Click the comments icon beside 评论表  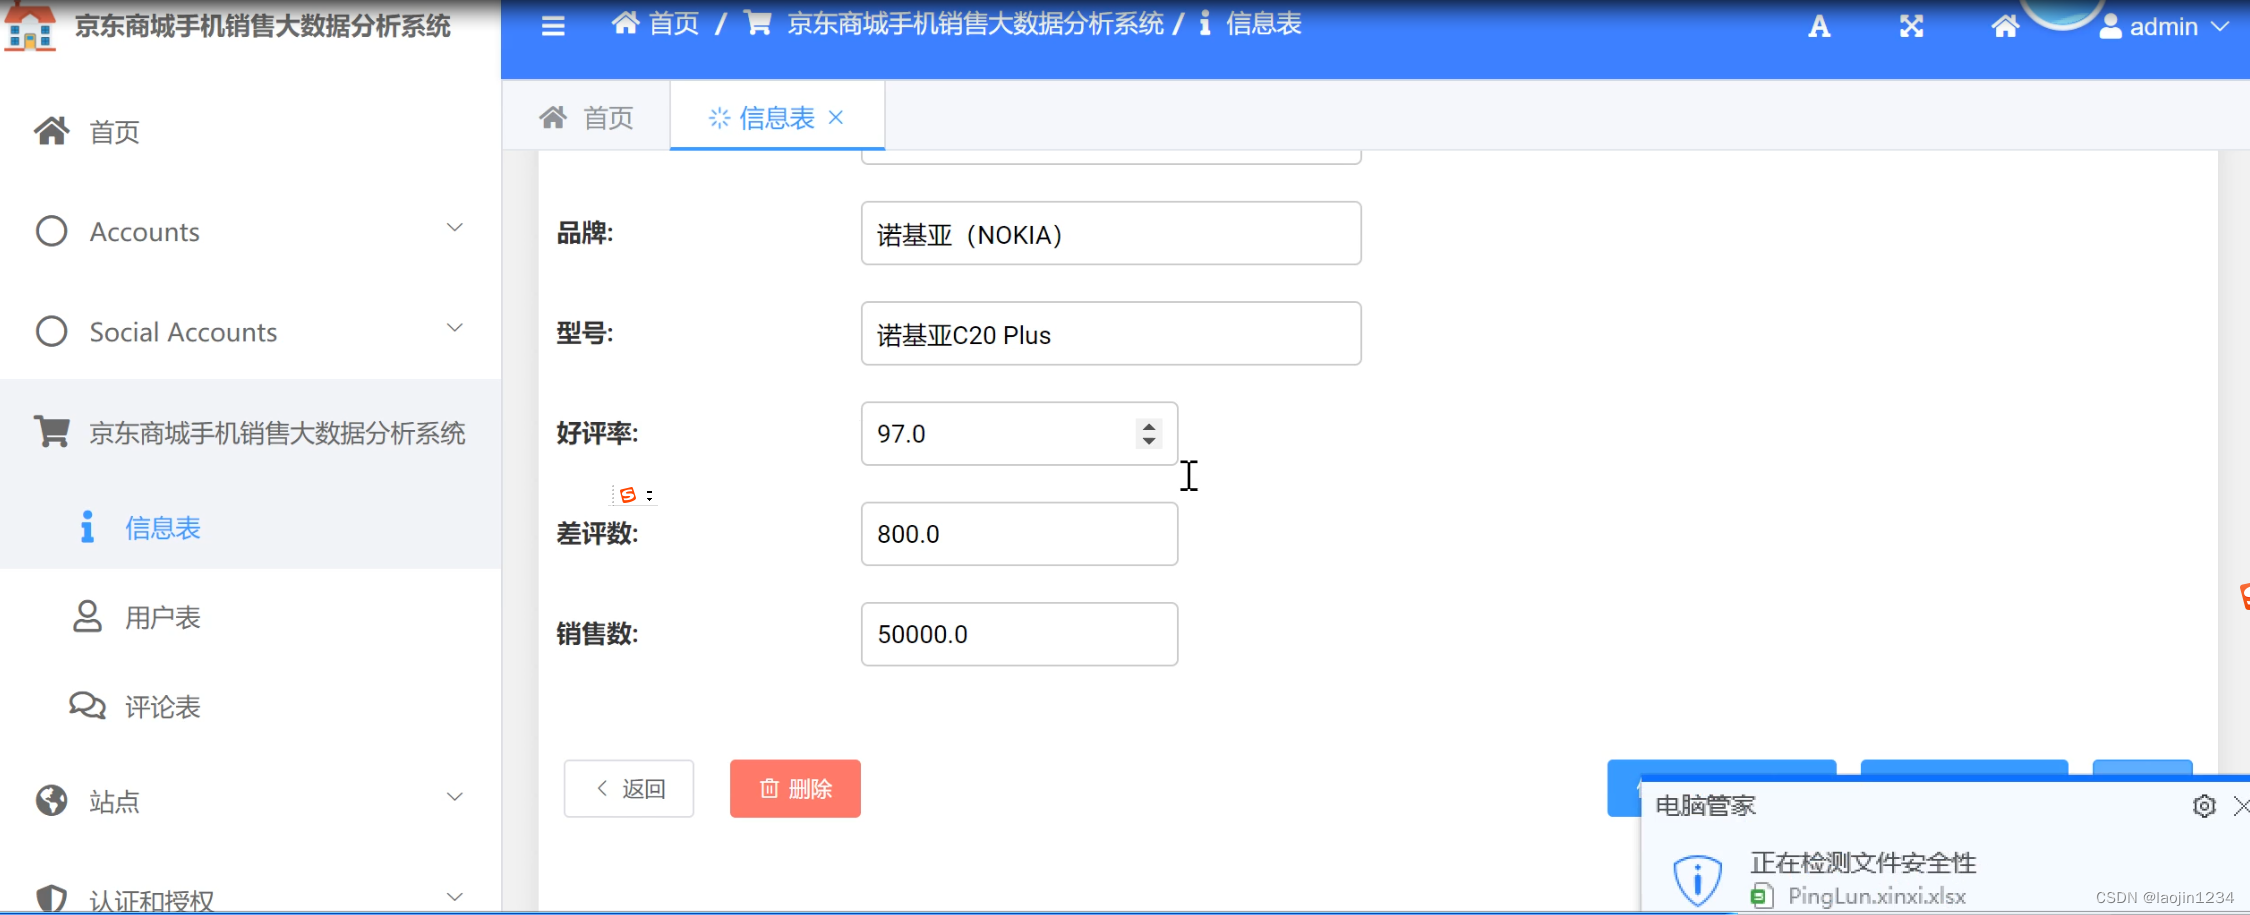click(x=87, y=706)
